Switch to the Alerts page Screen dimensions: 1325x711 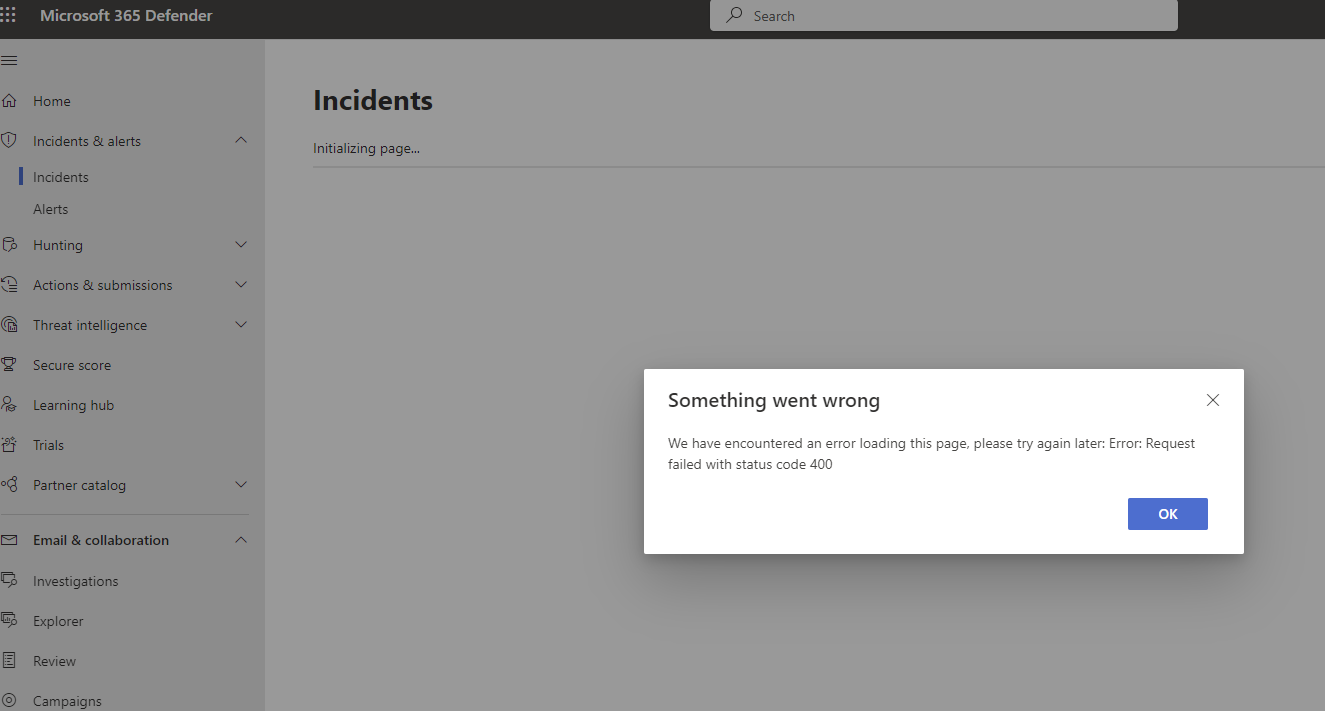[x=50, y=208]
